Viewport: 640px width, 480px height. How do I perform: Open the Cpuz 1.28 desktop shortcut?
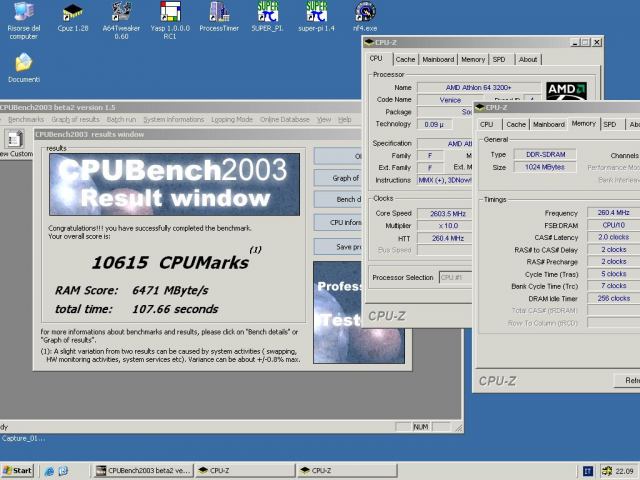(x=73, y=17)
